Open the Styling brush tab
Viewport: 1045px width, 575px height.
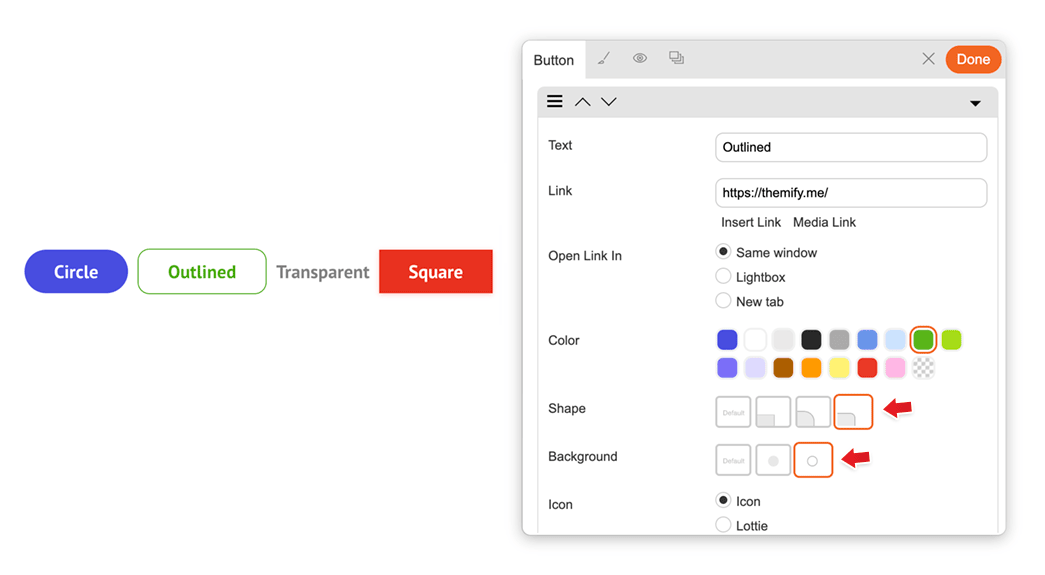[x=603, y=59]
